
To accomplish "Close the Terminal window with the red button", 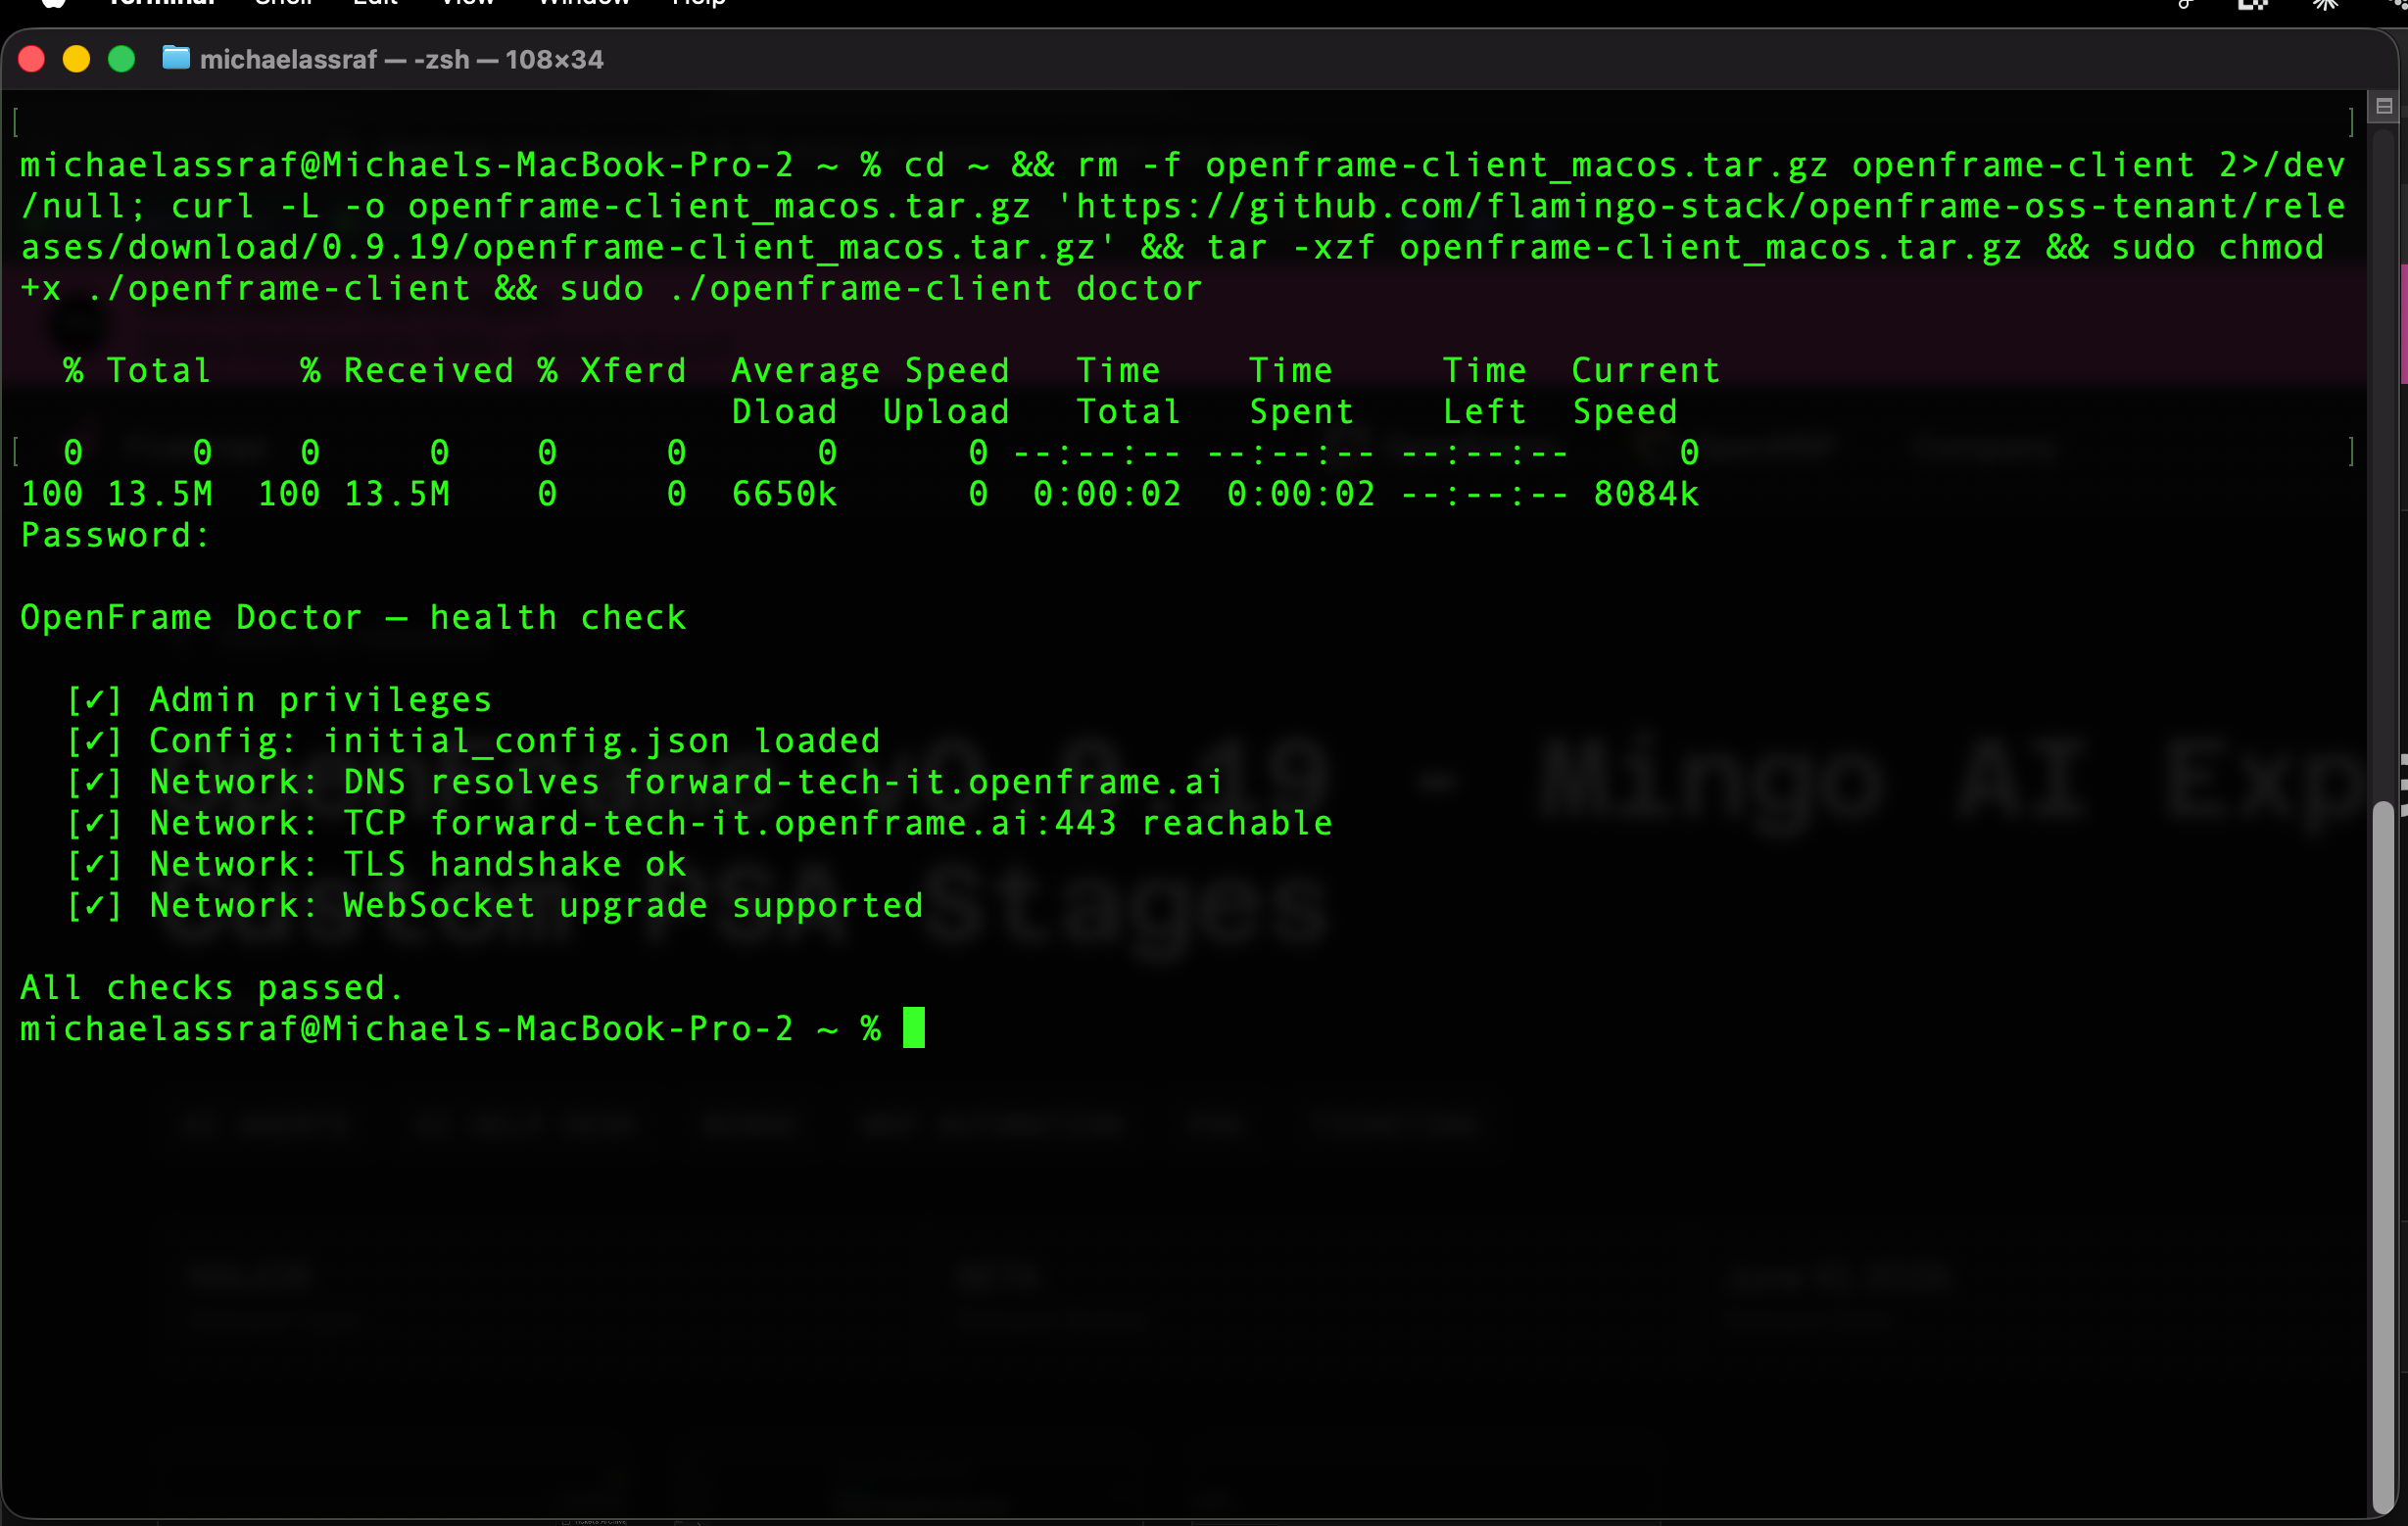I will 32,59.
